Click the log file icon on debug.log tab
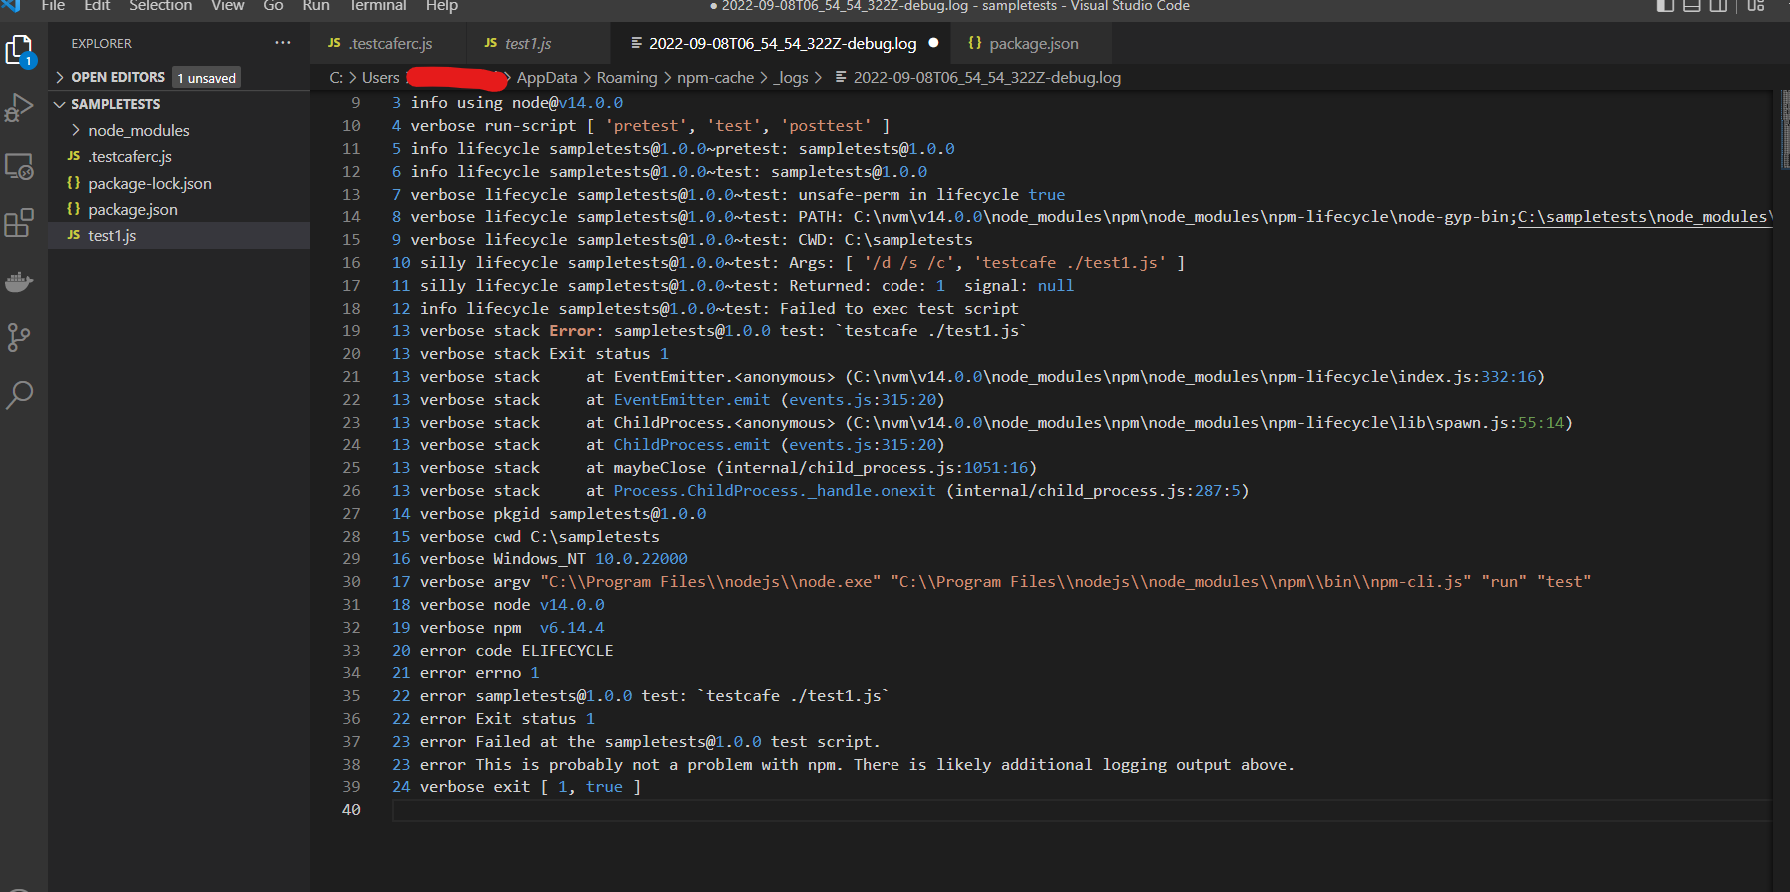 coord(637,43)
